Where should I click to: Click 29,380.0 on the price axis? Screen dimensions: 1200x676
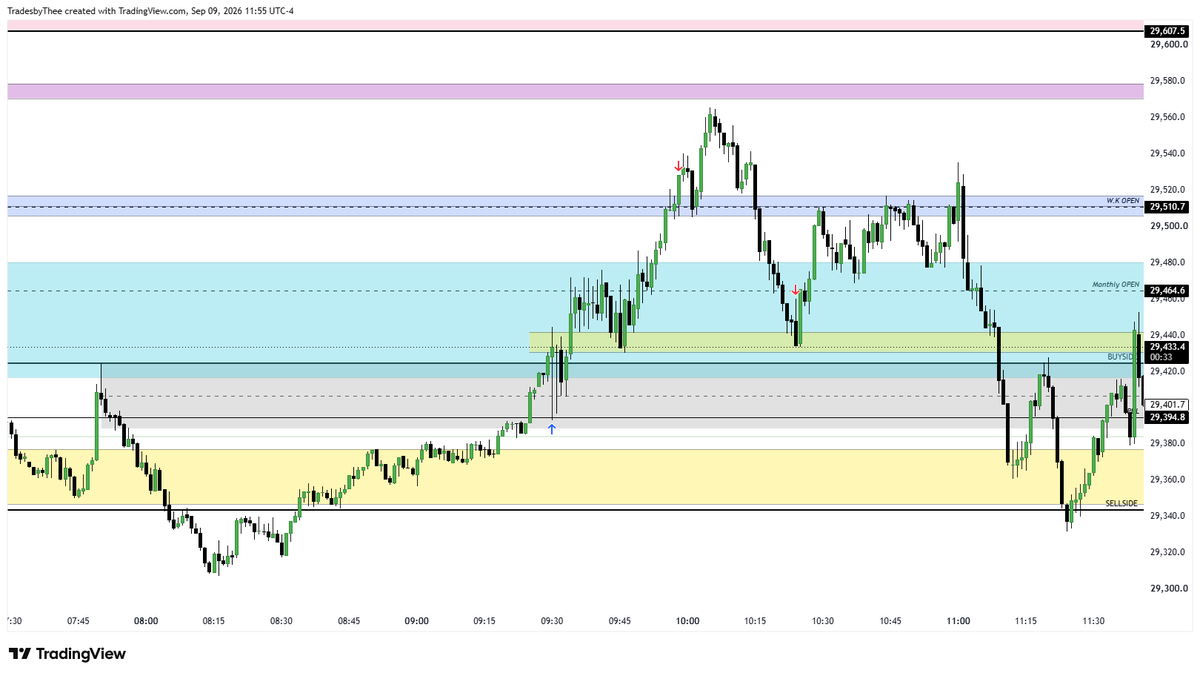[1168, 443]
